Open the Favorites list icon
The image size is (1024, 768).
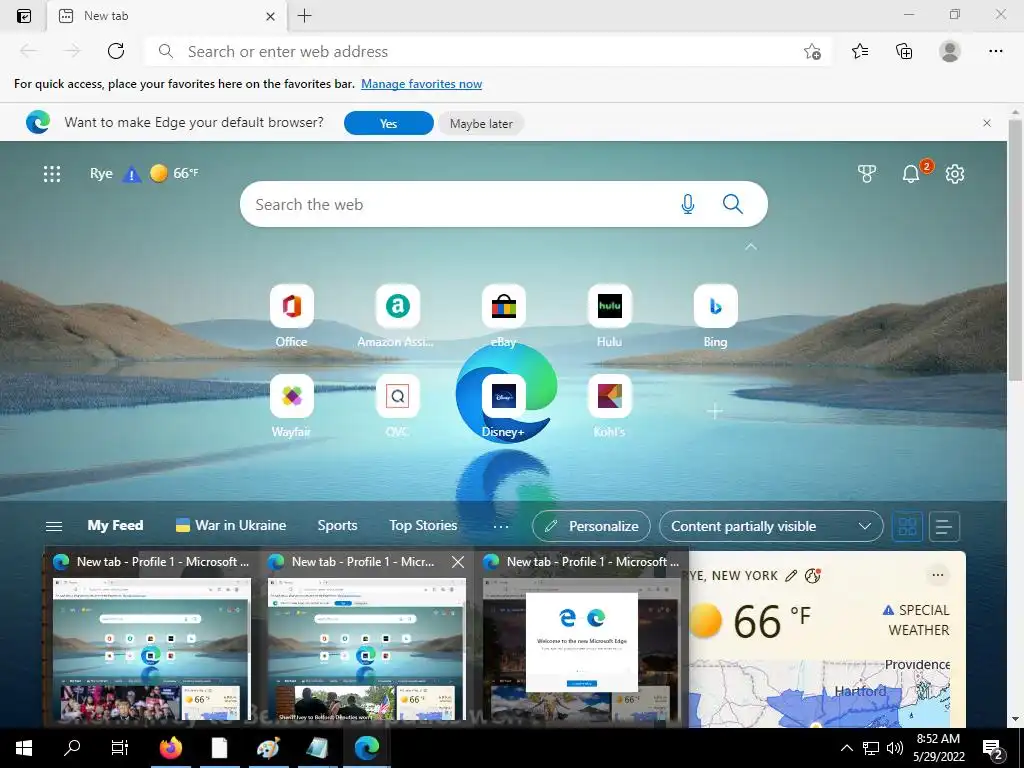click(x=860, y=51)
